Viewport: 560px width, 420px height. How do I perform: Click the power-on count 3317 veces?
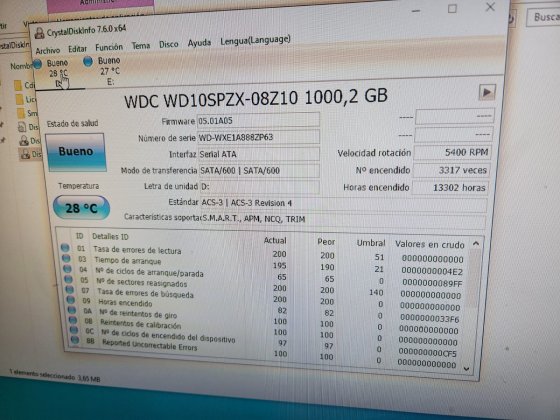pyautogui.click(x=451, y=170)
